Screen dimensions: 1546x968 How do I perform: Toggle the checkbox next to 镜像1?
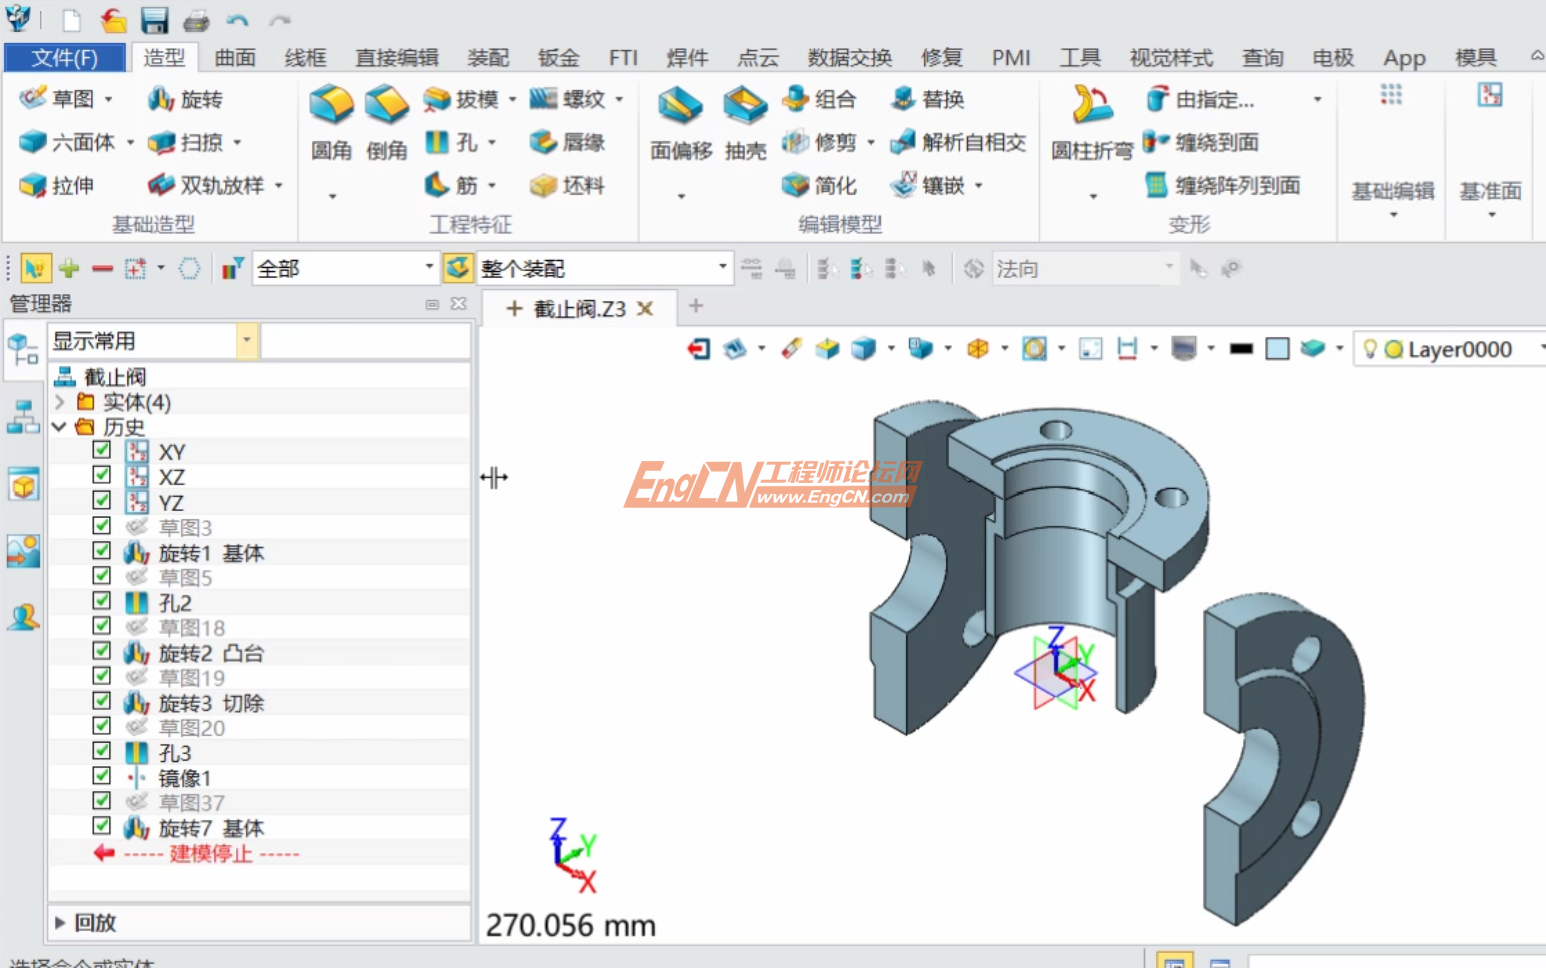point(101,776)
